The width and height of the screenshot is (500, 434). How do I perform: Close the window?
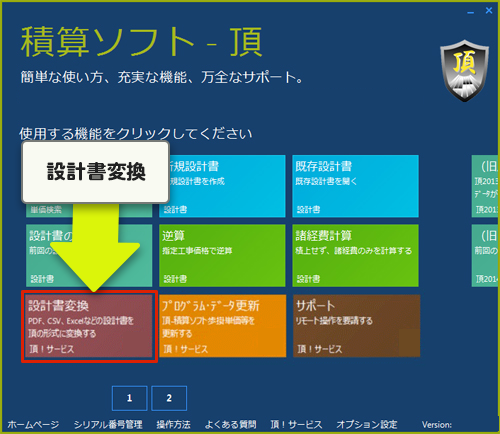click(489, 11)
